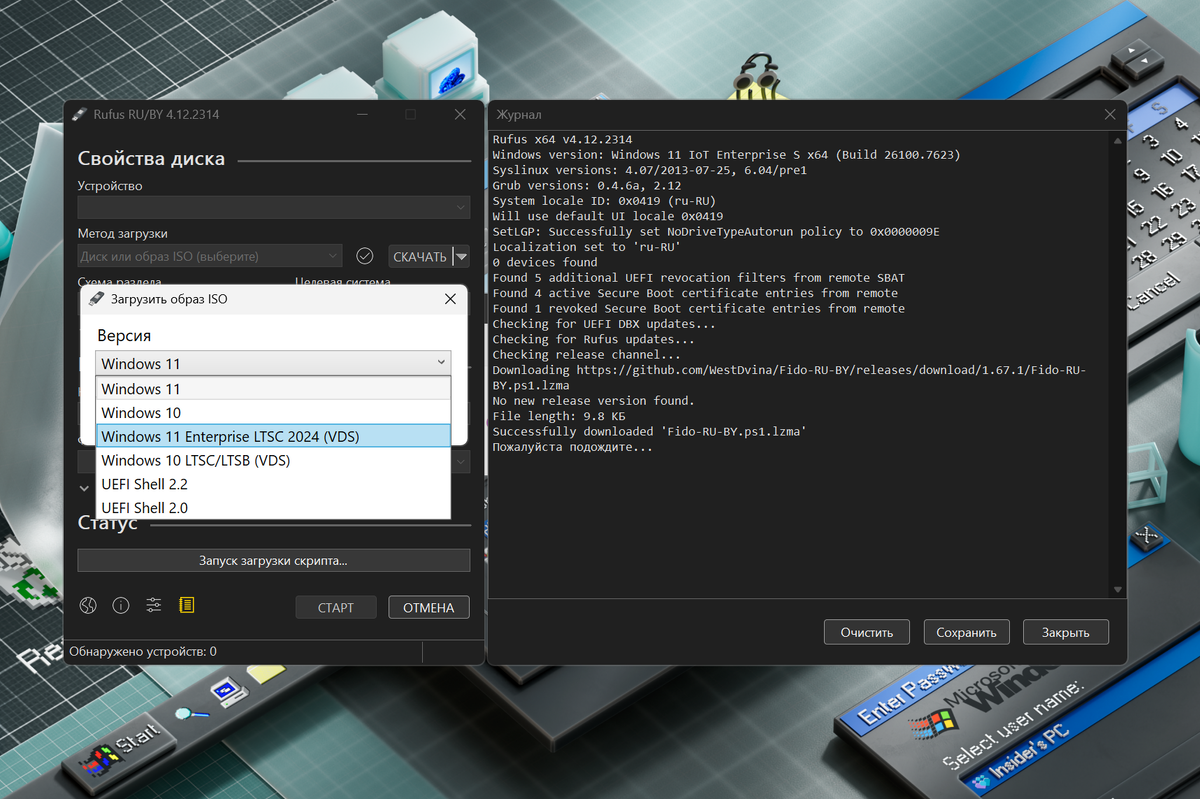1200x799 pixels.
Task: Click the '0 devices found' log line
Action: pos(545,262)
